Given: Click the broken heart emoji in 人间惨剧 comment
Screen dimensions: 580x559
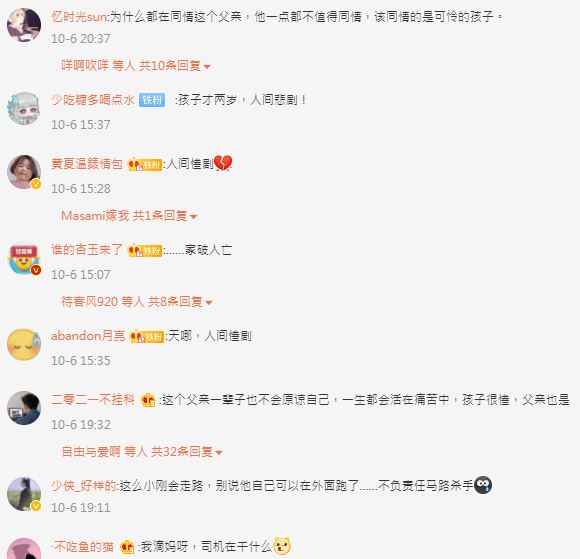Looking at the screenshot, I should coord(223,163).
